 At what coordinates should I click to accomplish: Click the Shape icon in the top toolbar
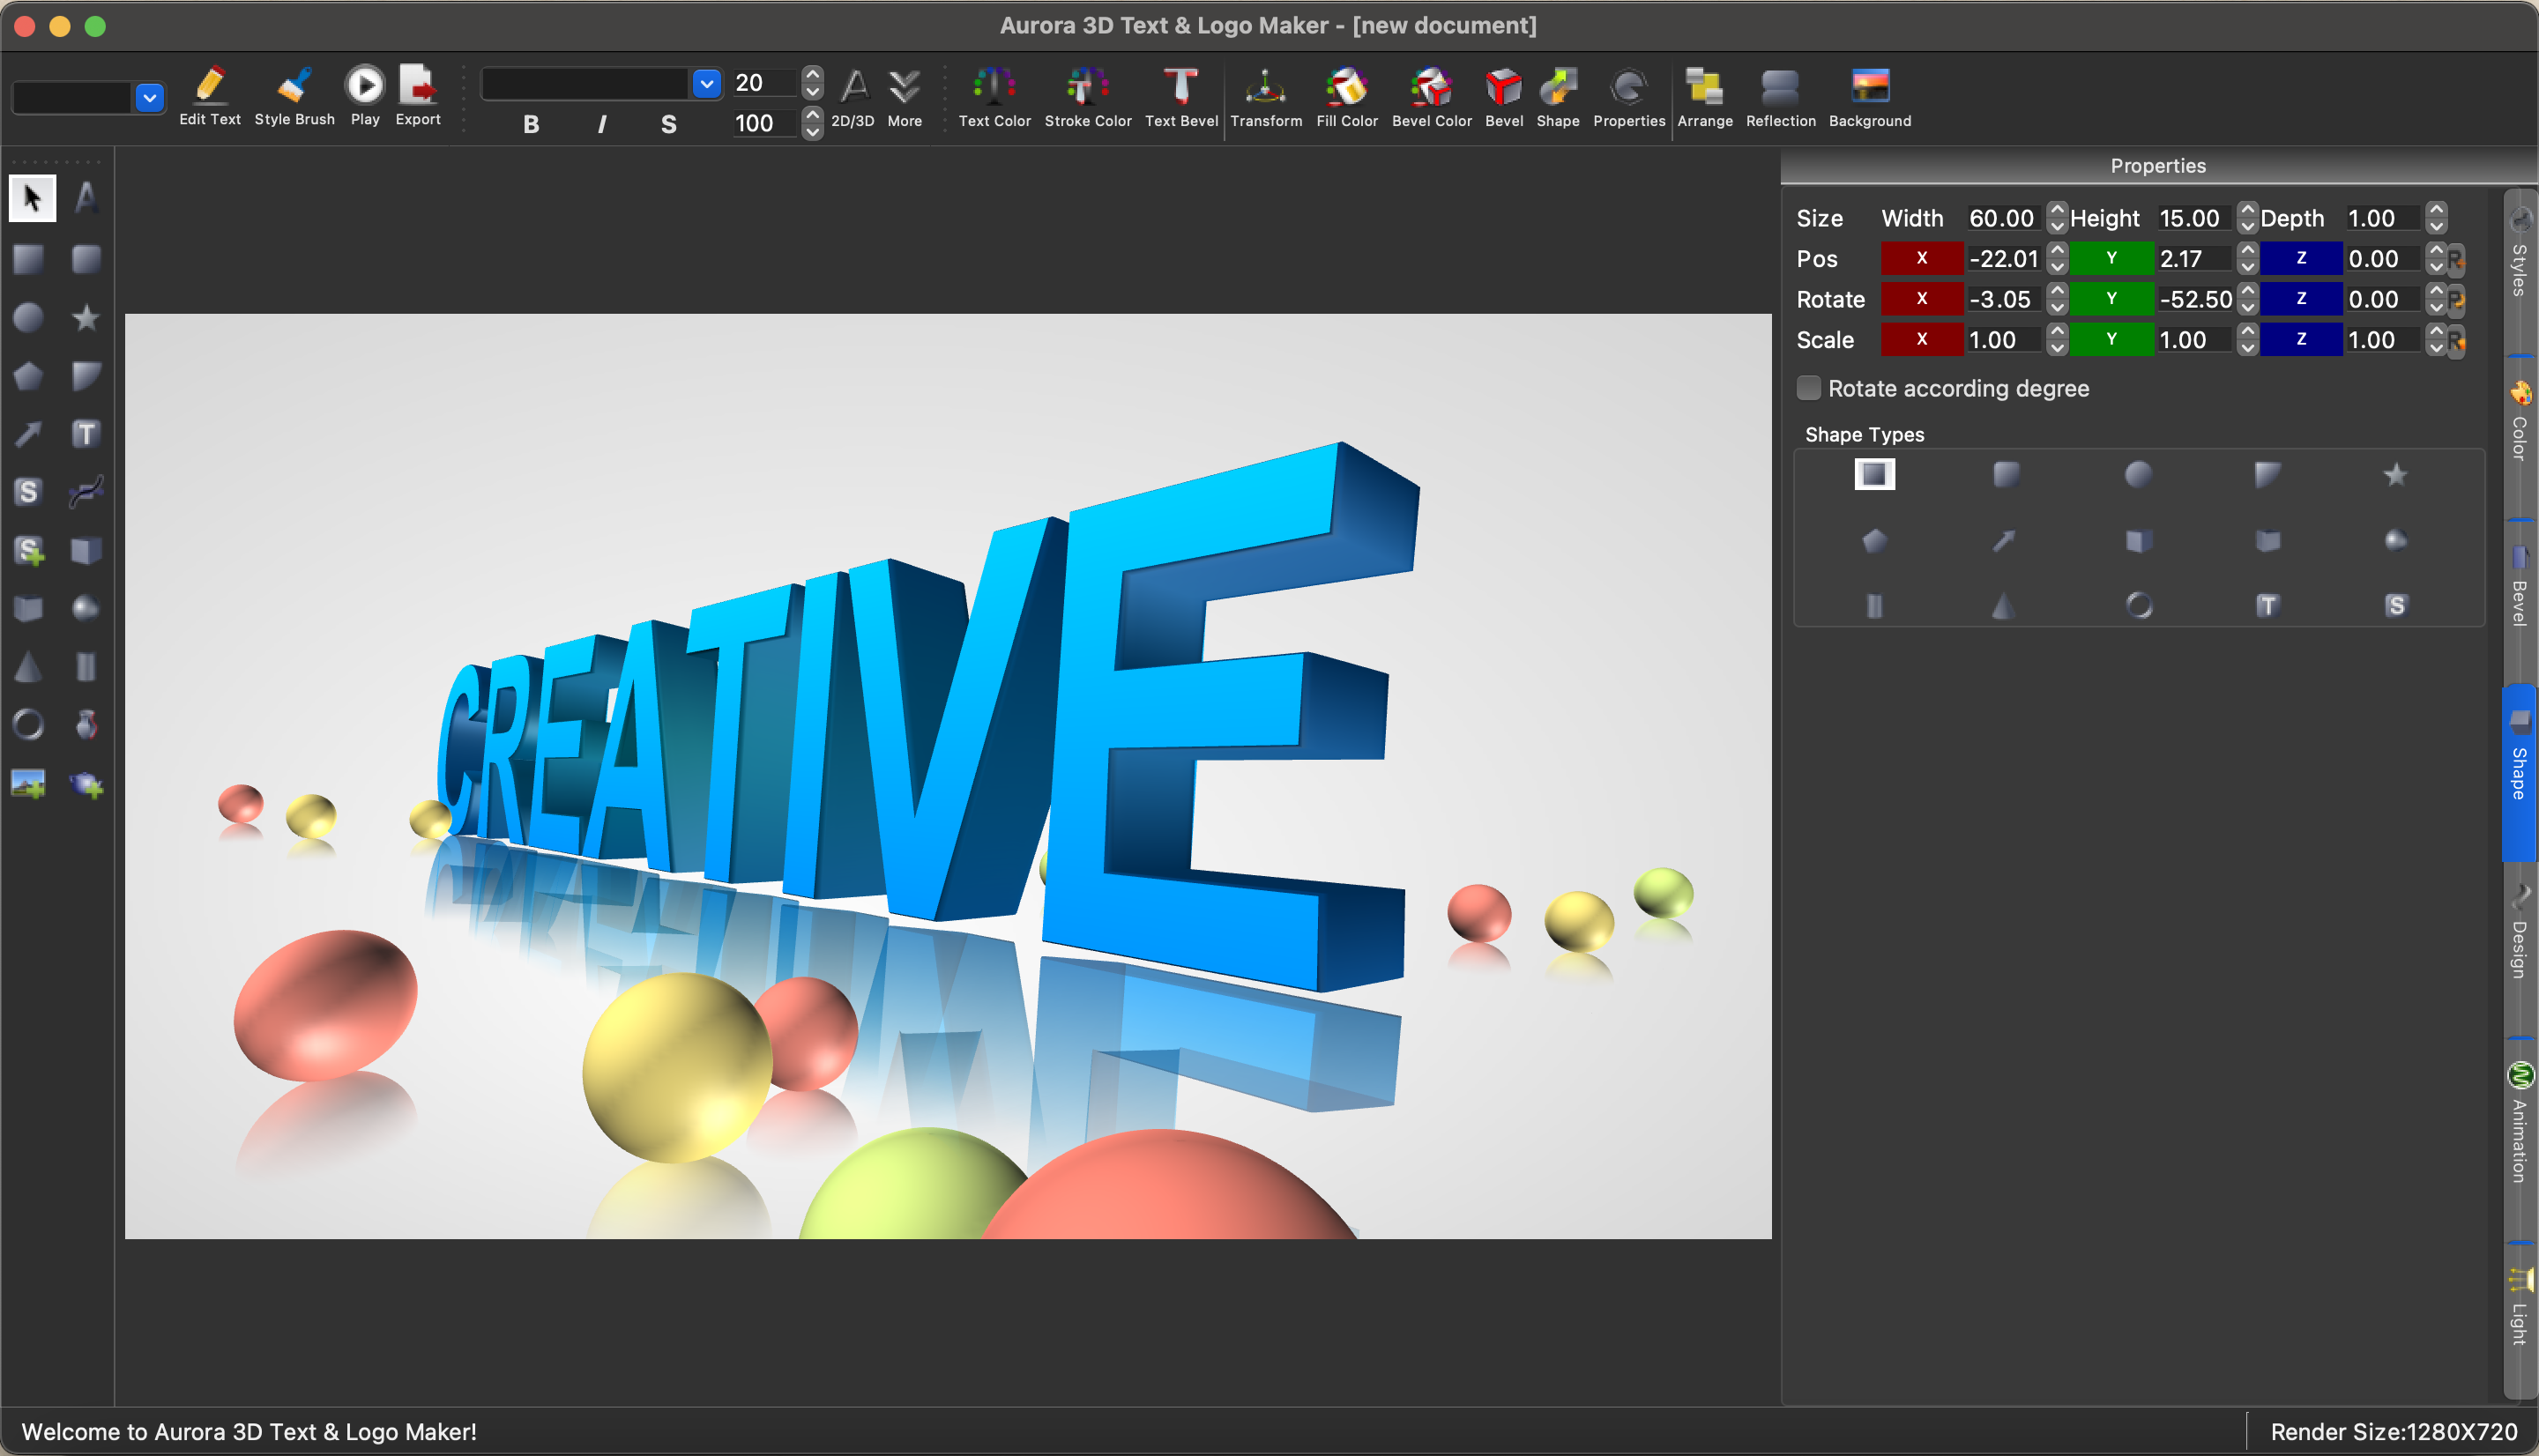point(1558,98)
